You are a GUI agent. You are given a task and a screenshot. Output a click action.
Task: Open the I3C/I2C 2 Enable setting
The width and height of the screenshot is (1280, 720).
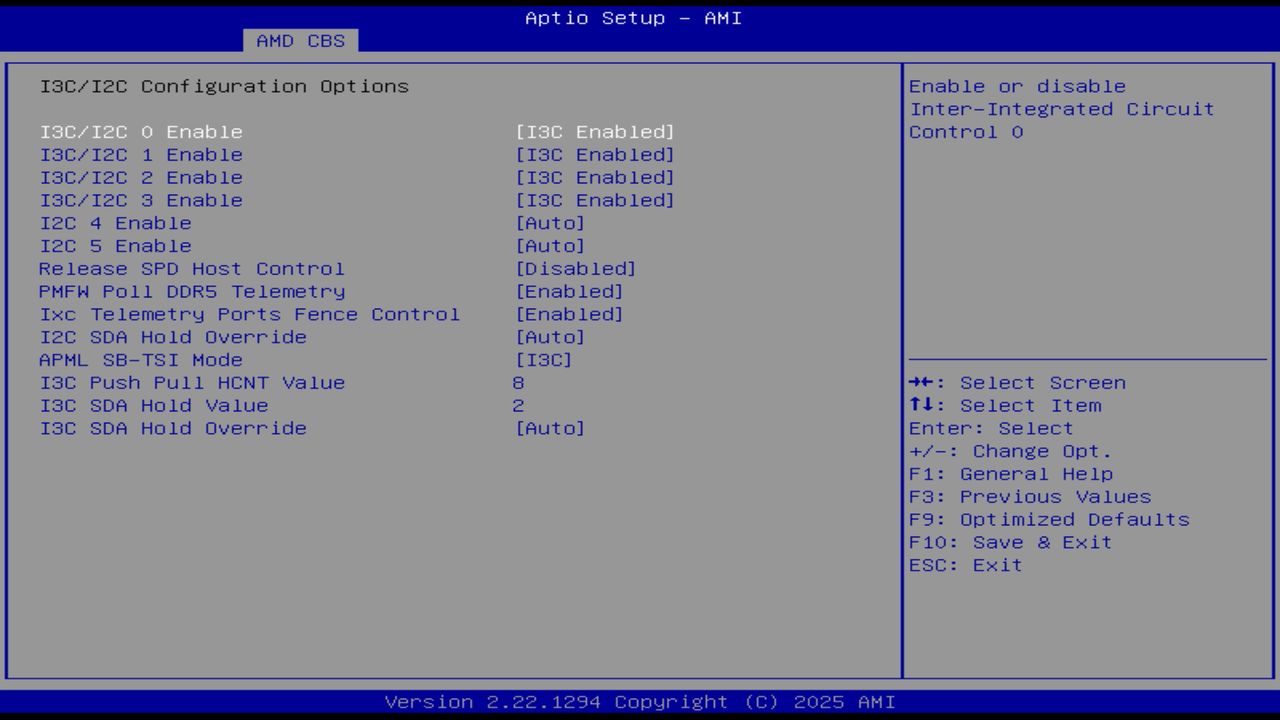140,177
